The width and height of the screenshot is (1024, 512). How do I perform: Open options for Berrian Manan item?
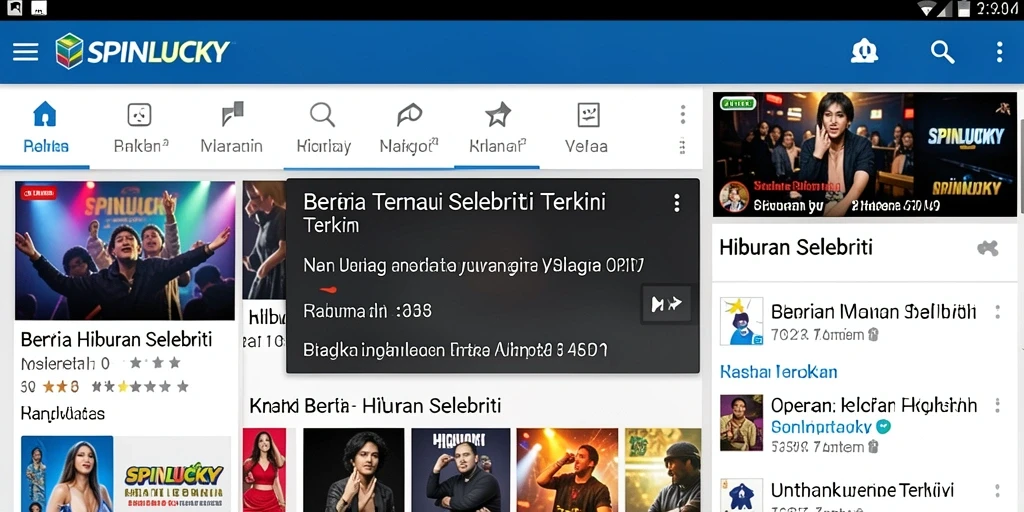997,312
